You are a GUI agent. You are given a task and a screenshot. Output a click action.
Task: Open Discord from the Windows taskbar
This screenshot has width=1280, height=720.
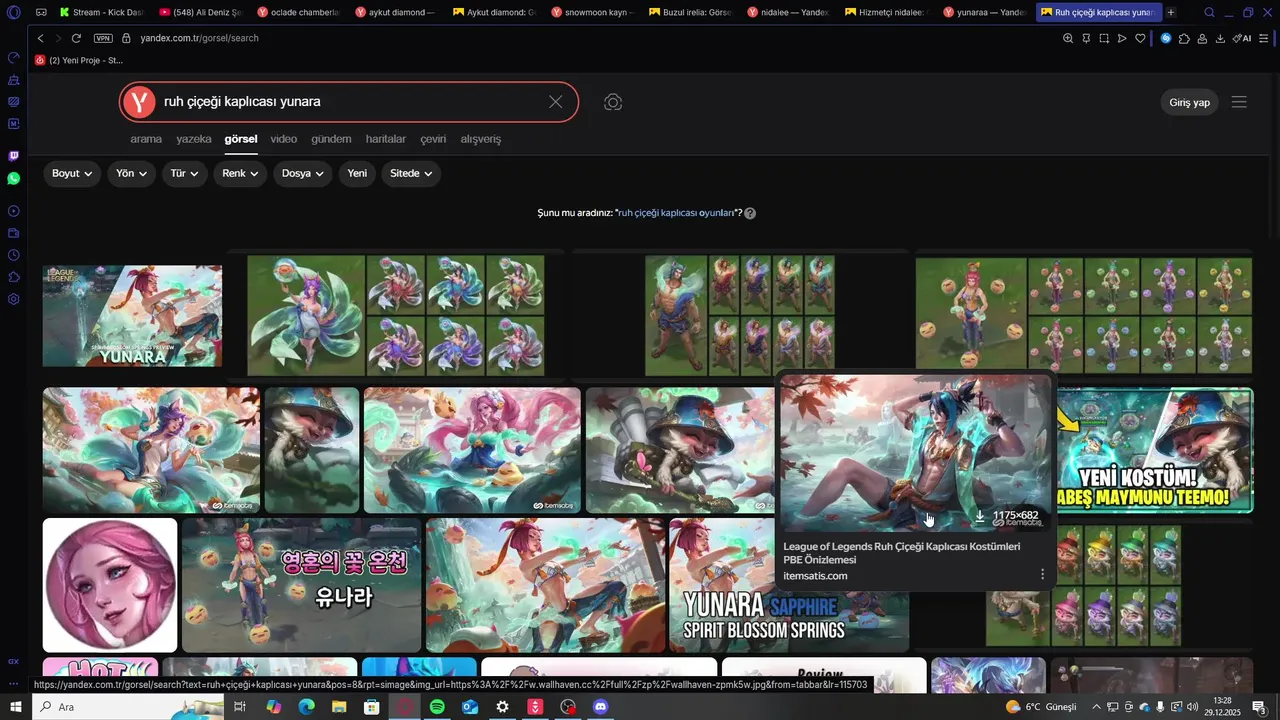tap(601, 707)
